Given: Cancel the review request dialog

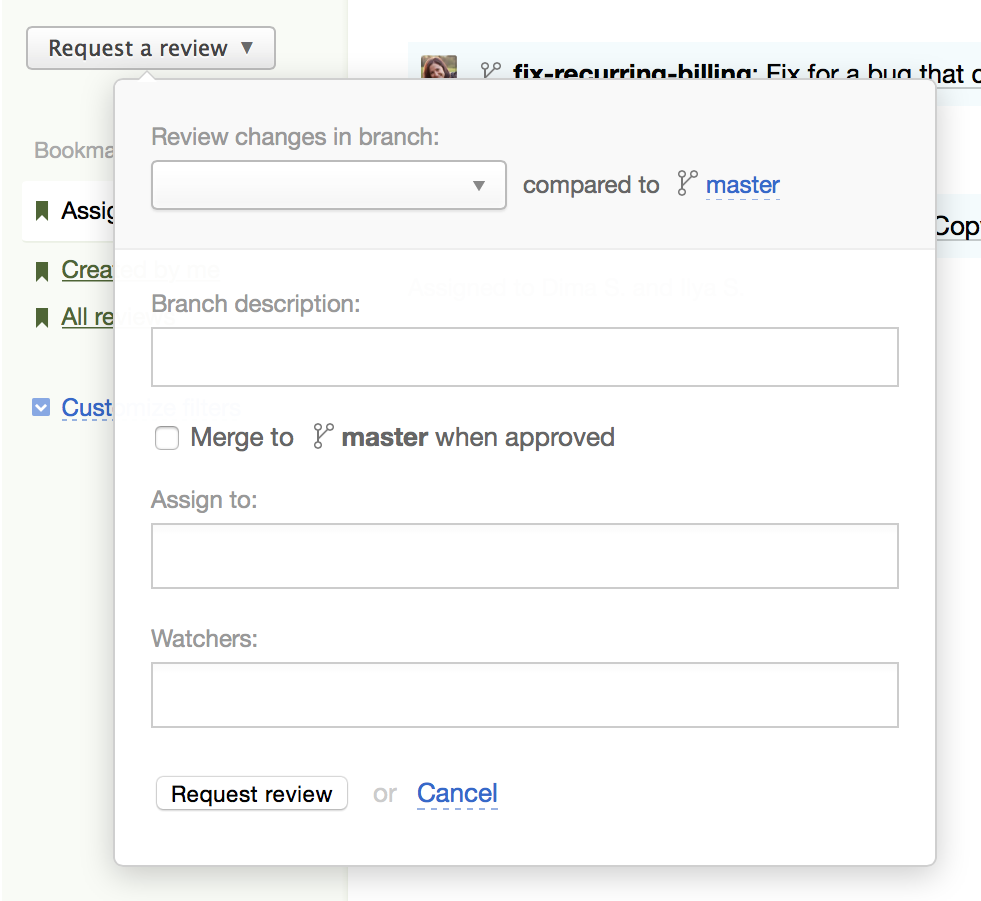Looking at the screenshot, I should point(457,793).
